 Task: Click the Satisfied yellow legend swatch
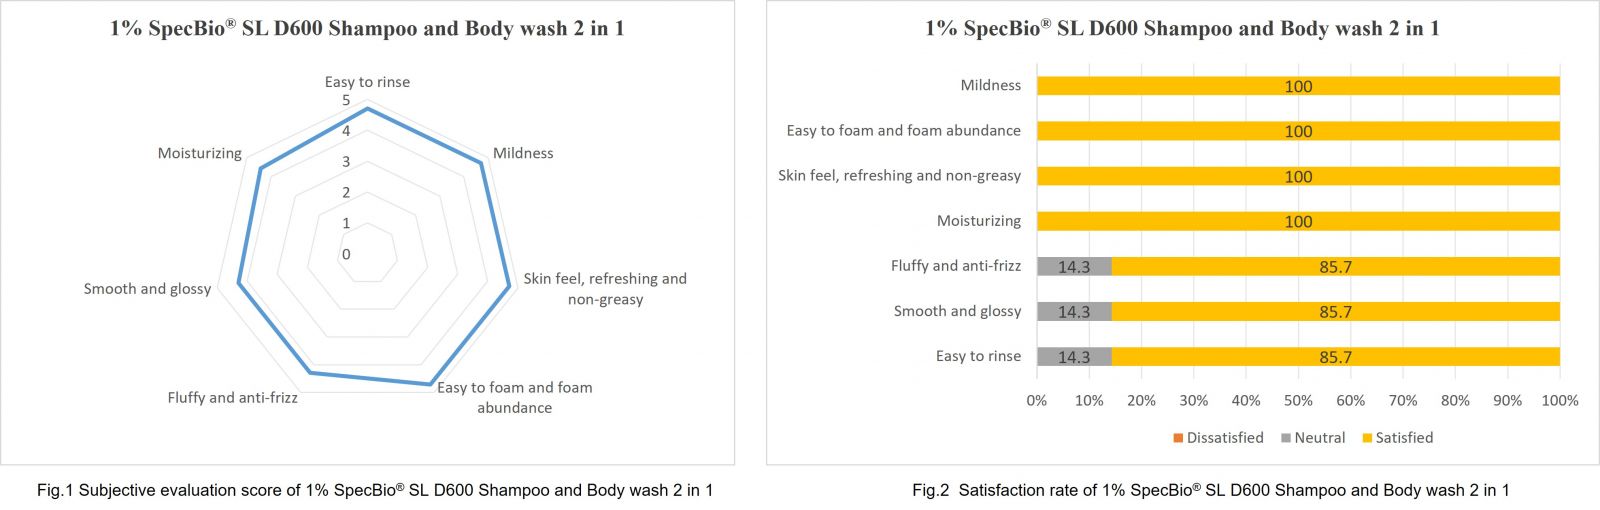[x=1367, y=438]
